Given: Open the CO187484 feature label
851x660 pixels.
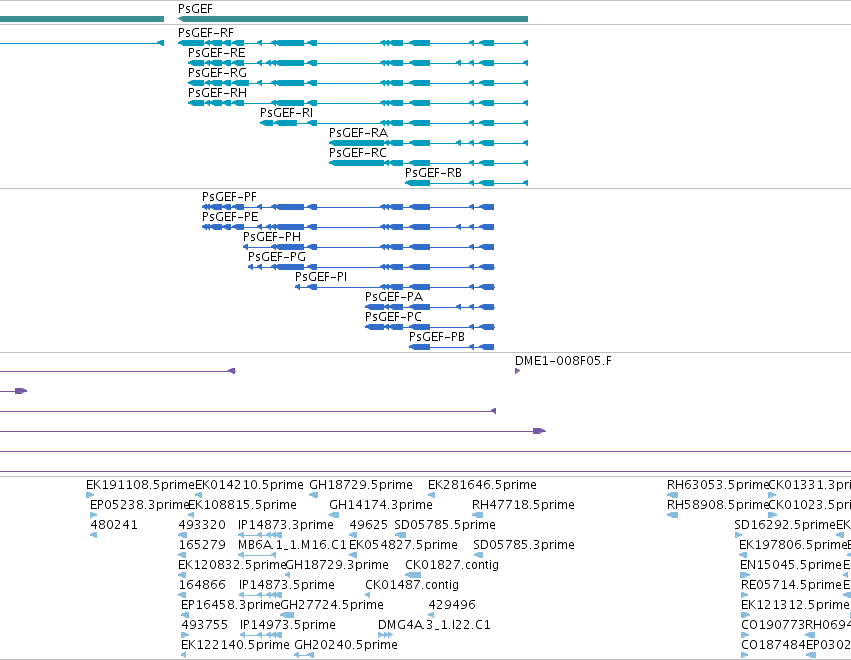Looking at the screenshot, I should click(x=773, y=645).
